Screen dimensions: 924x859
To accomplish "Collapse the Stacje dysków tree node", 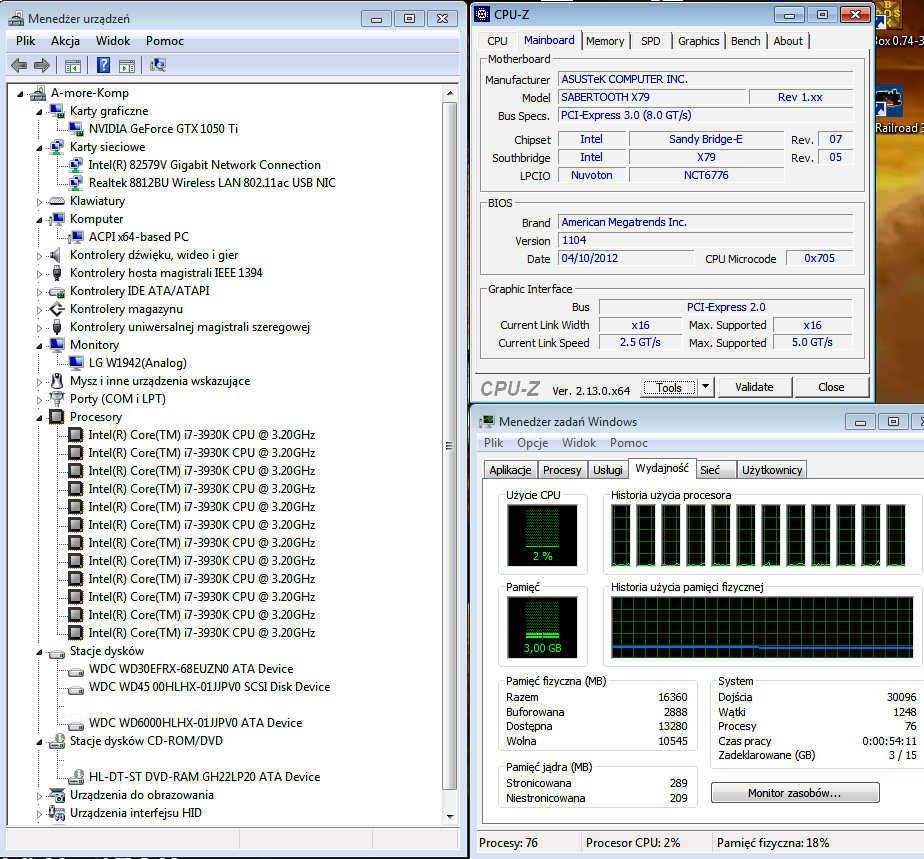I will coord(39,652).
